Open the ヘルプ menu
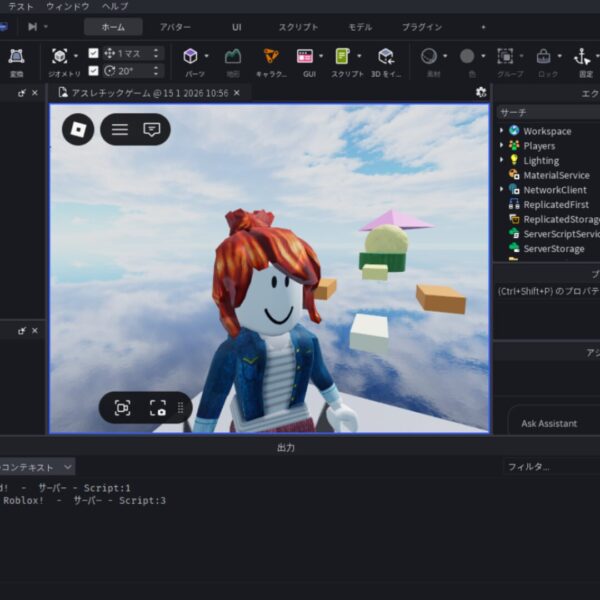The height and width of the screenshot is (600, 600). pos(115,7)
